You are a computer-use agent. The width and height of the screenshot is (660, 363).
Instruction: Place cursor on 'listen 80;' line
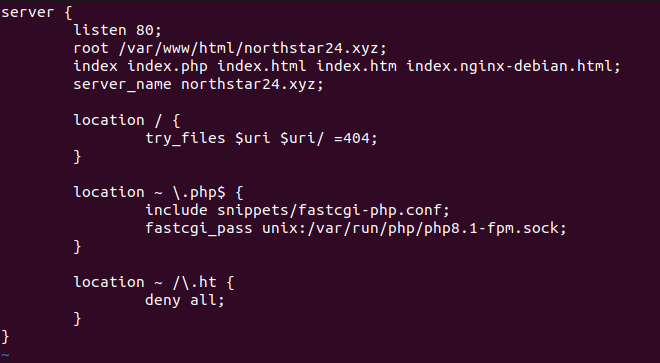117,30
